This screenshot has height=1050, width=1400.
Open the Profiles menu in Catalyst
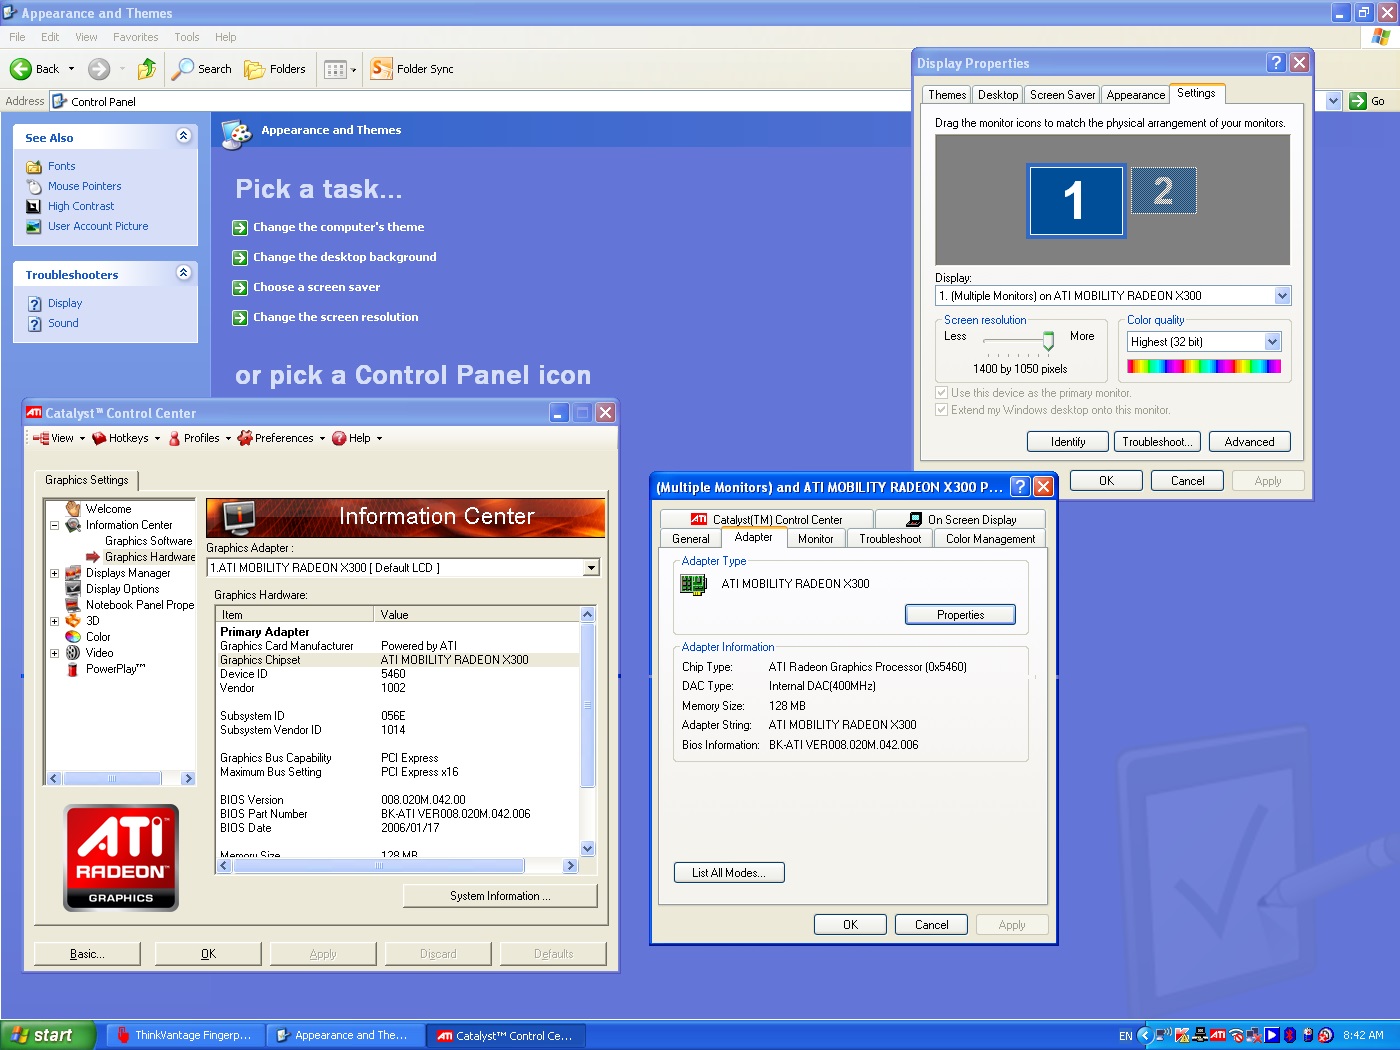[x=199, y=438]
